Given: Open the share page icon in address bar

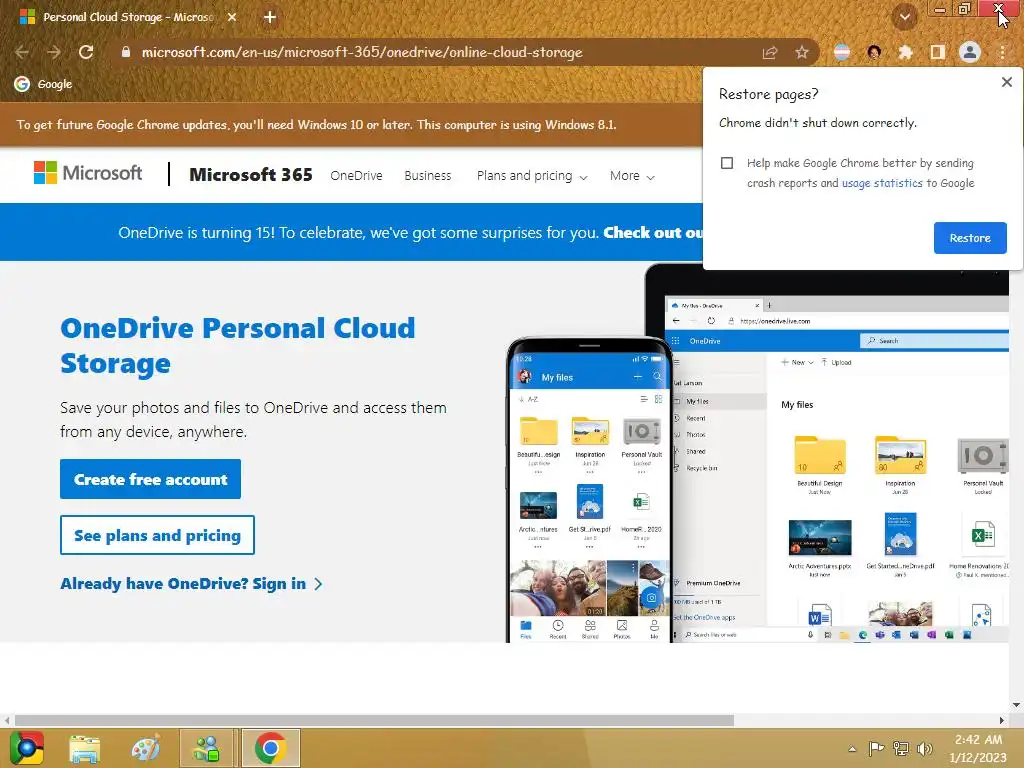Looking at the screenshot, I should coord(770,52).
